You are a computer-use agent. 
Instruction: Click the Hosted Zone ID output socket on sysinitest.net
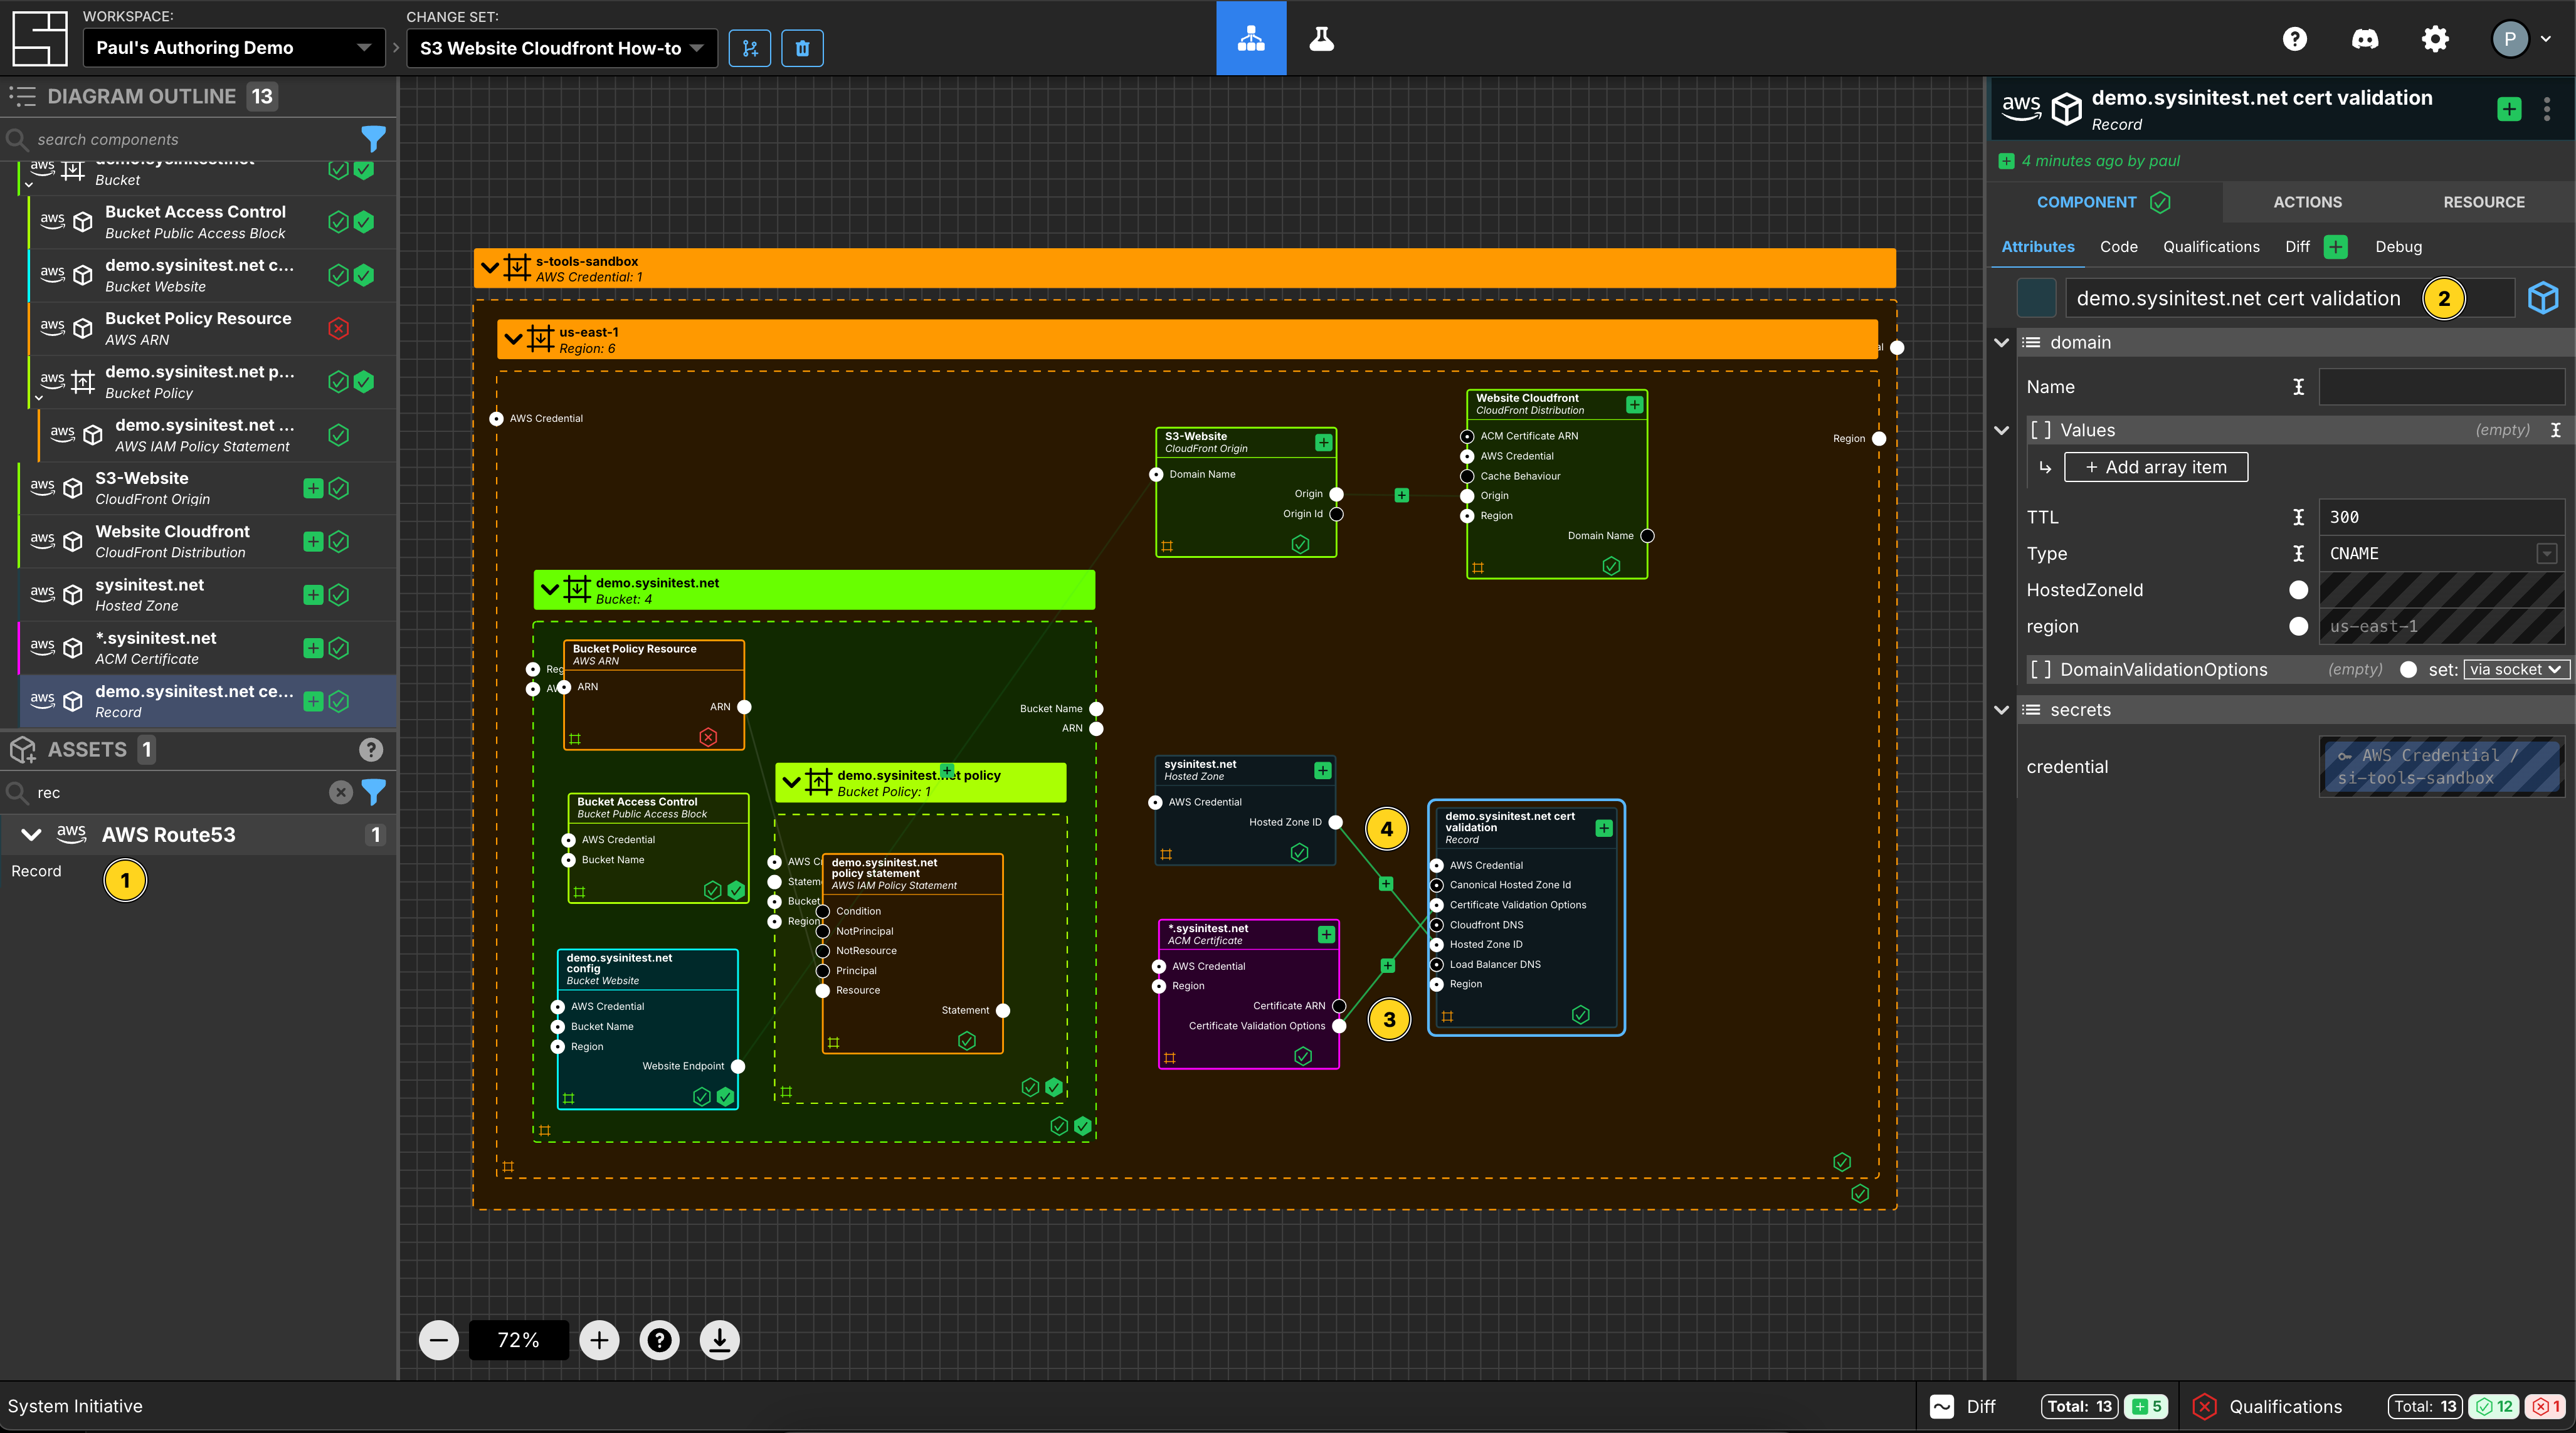[1335, 822]
